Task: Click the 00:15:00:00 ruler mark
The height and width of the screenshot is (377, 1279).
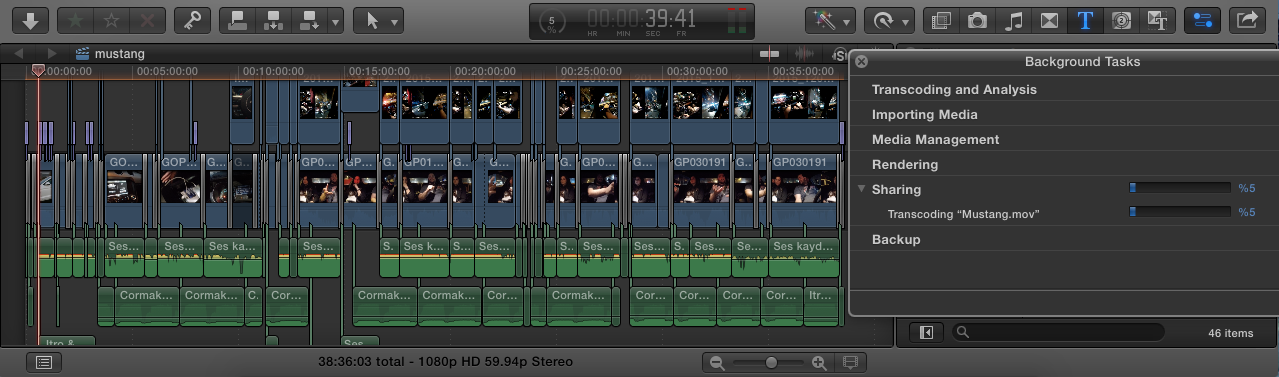Action: coord(379,71)
